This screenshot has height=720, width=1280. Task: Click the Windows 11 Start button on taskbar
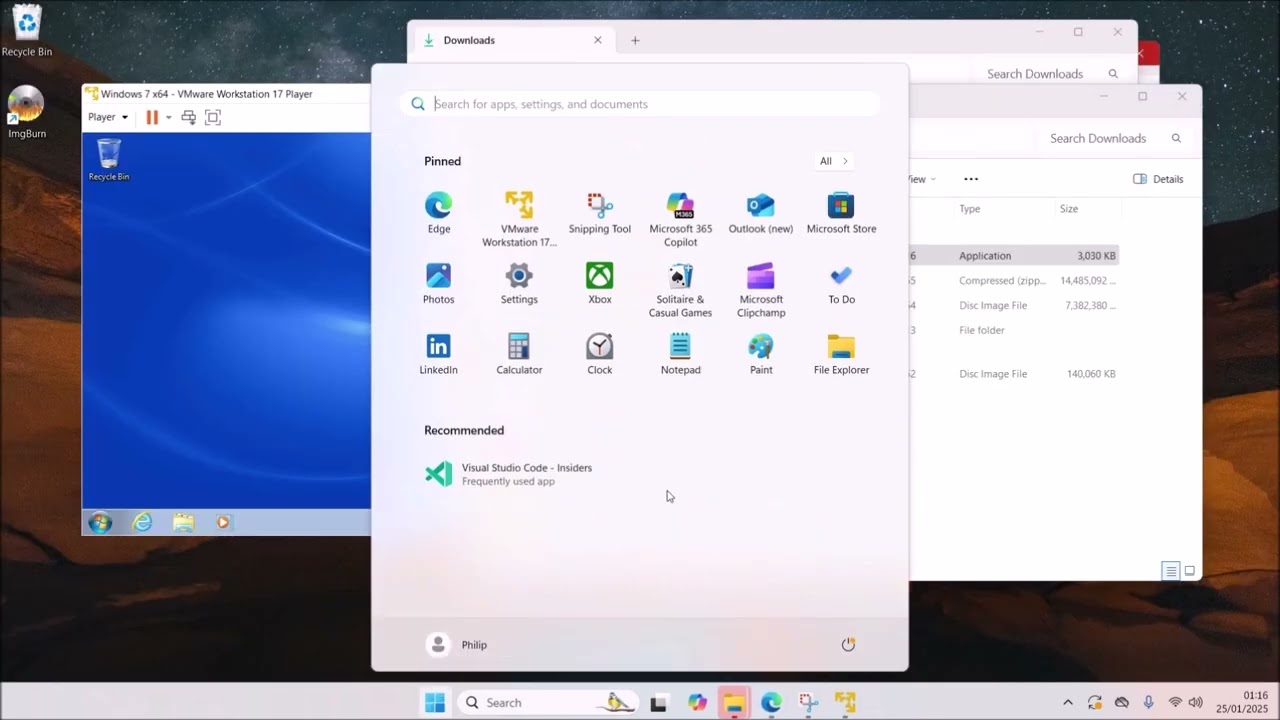(x=435, y=703)
